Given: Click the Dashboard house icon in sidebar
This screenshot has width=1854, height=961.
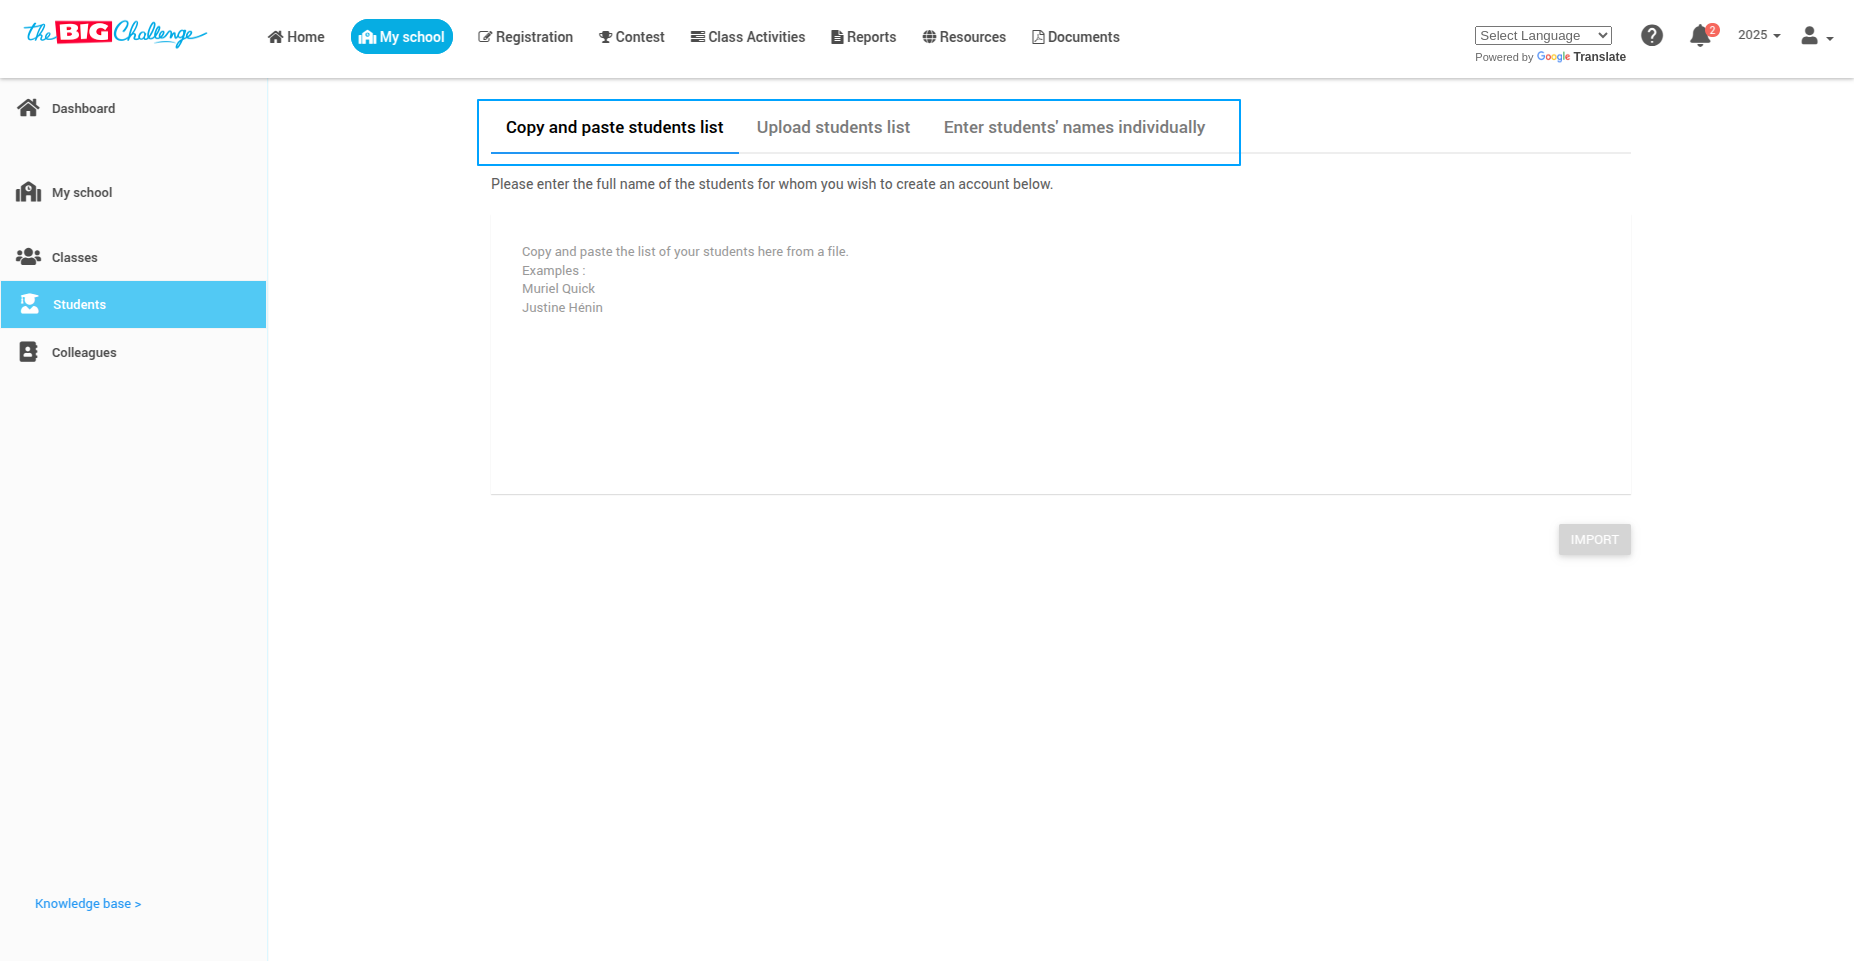Looking at the screenshot, I should pyautogui.click(x=28, y=108).
